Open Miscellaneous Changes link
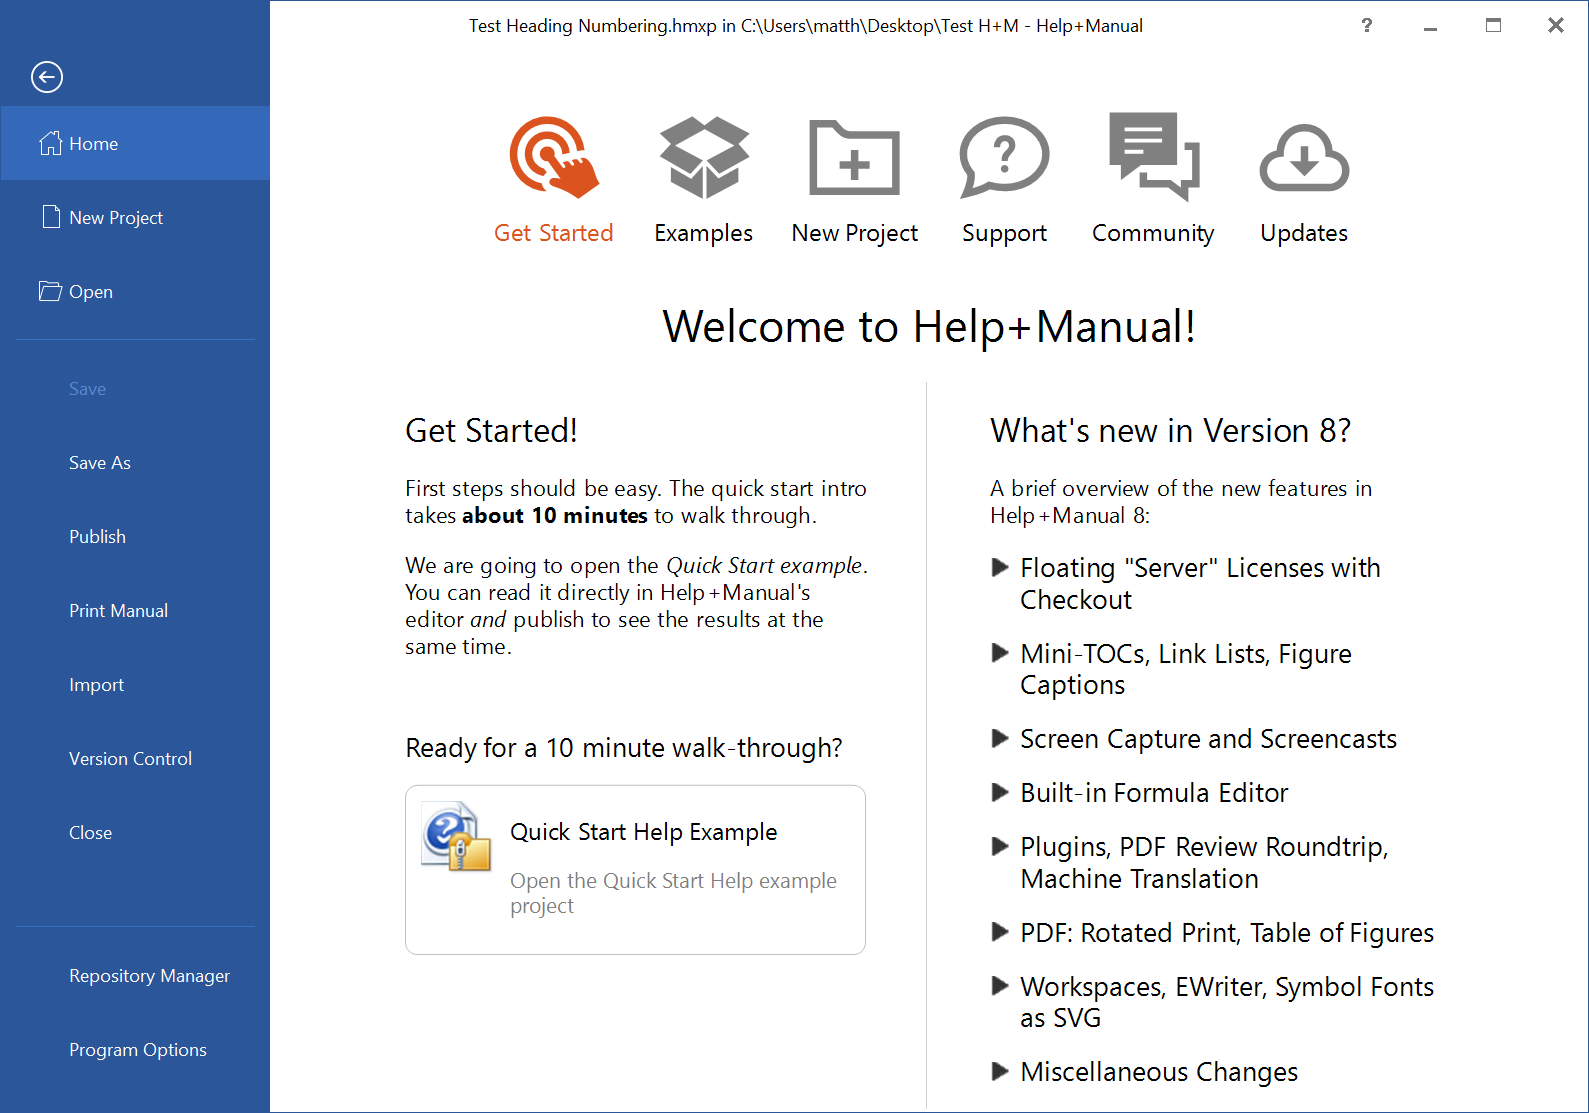Image resolution: width=1589 pixels, height=1113 pixels. click(x=1159, y=1072)
